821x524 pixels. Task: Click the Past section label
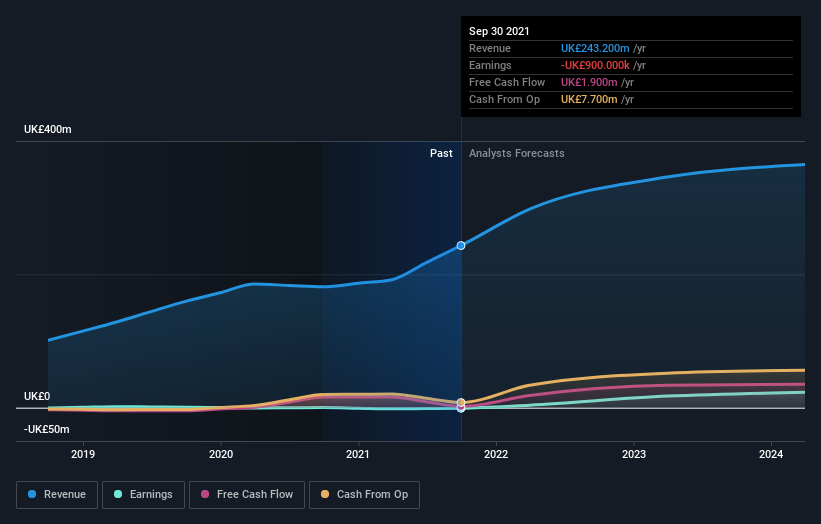[x=441, y=153]
